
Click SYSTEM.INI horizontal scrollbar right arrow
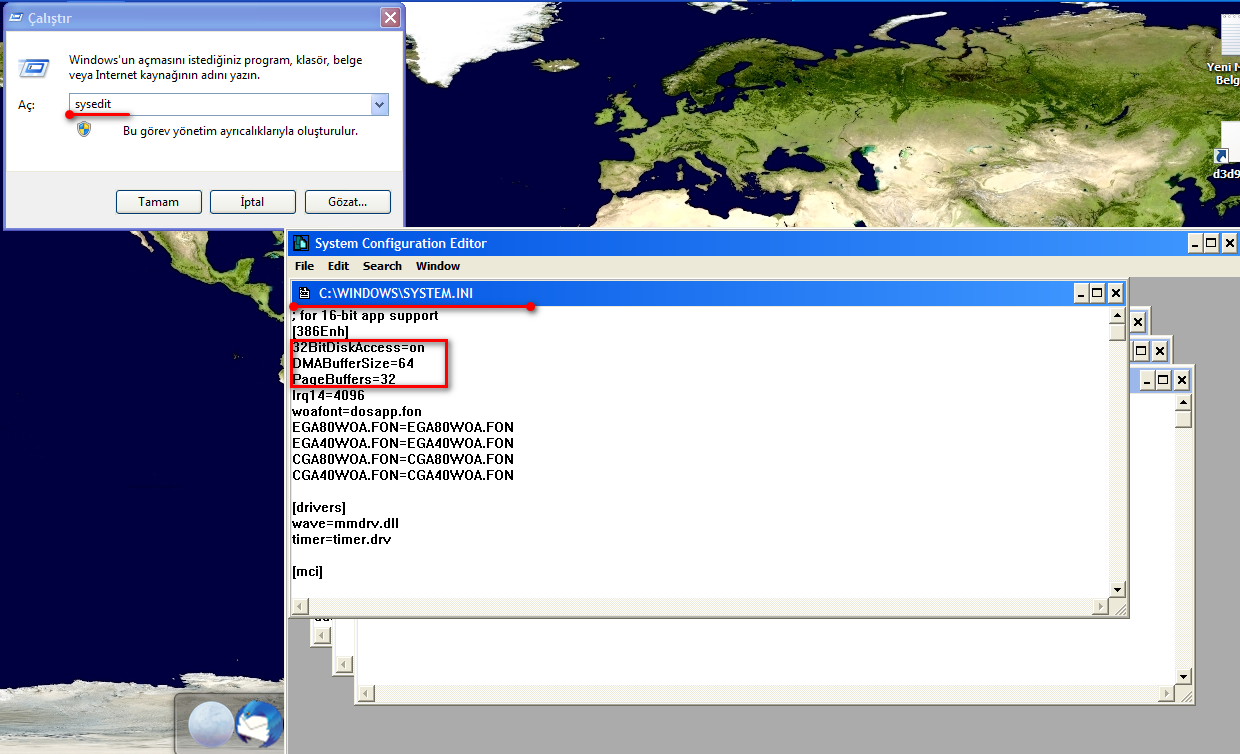coord(1101,606)
